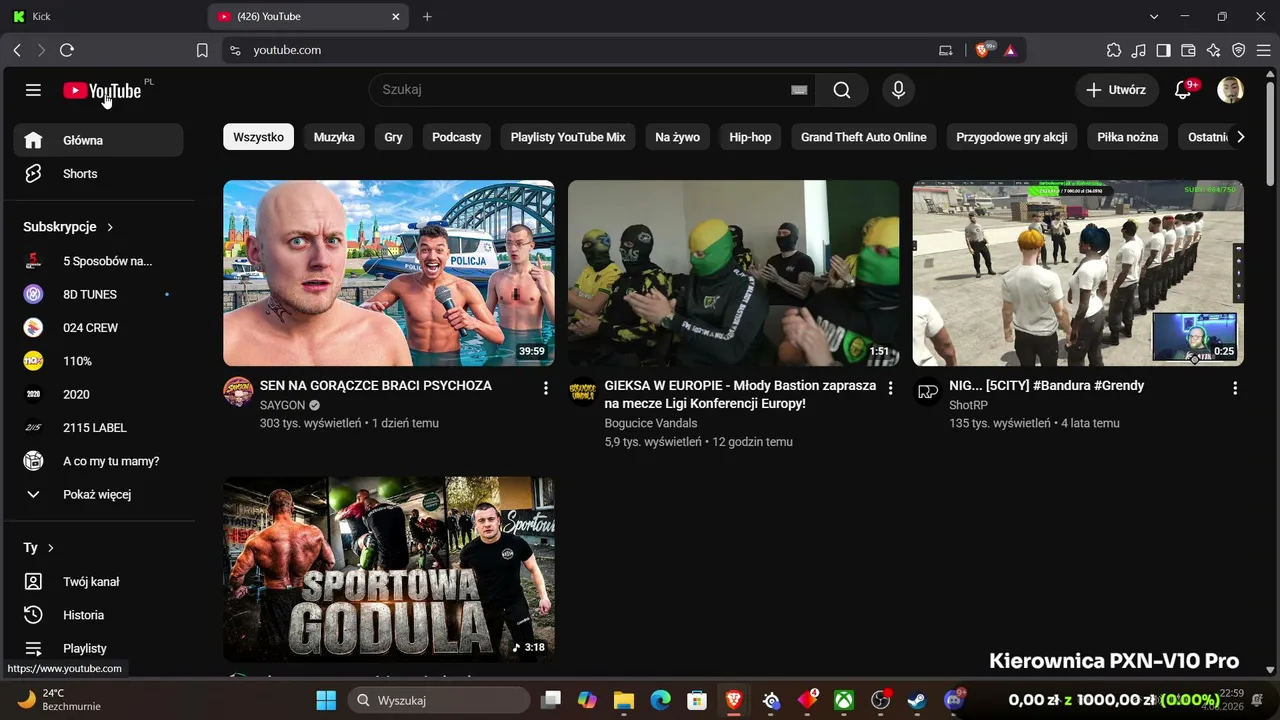The height and width of the screenshot is (720, 1280).
Task: Toggle the browser sidebar panel
Action: (x=1164, y=50)
